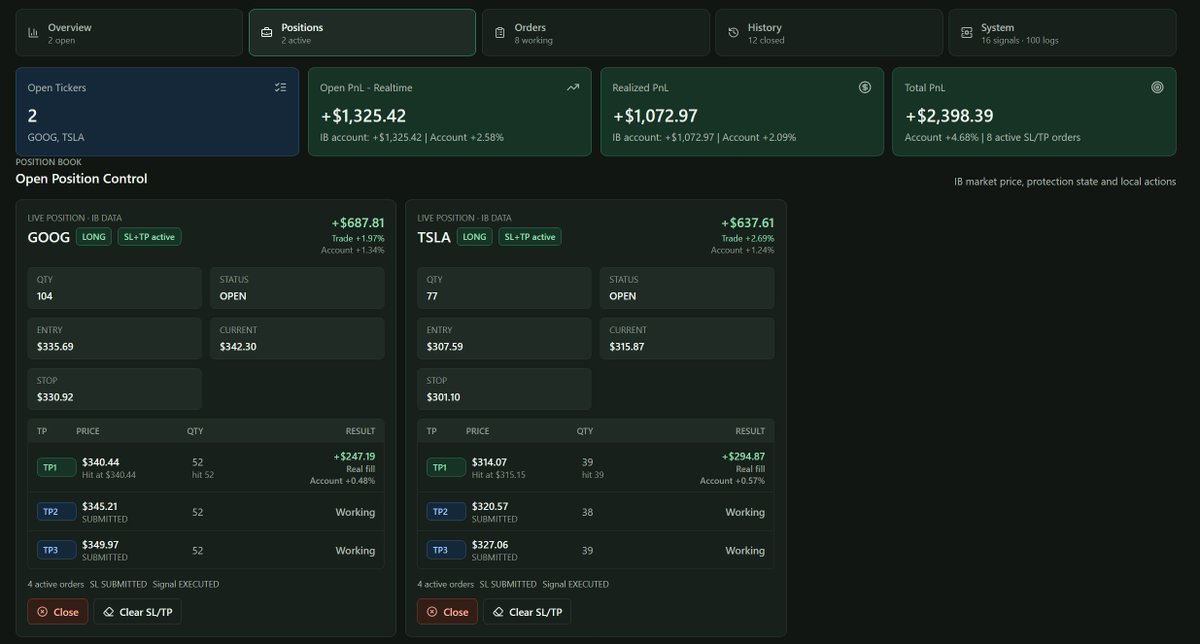Click GOOG '4 active orders' status text
The image size is (1200, 644).
(x=55, y=584)
